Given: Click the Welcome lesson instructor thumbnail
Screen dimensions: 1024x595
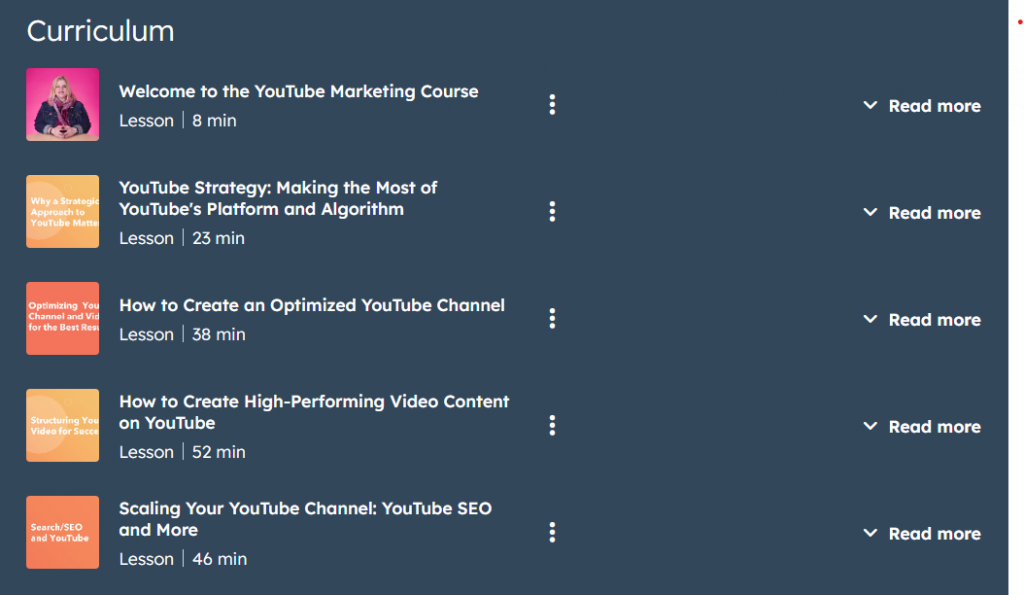Looking at the screenshot, I should 62,104.
